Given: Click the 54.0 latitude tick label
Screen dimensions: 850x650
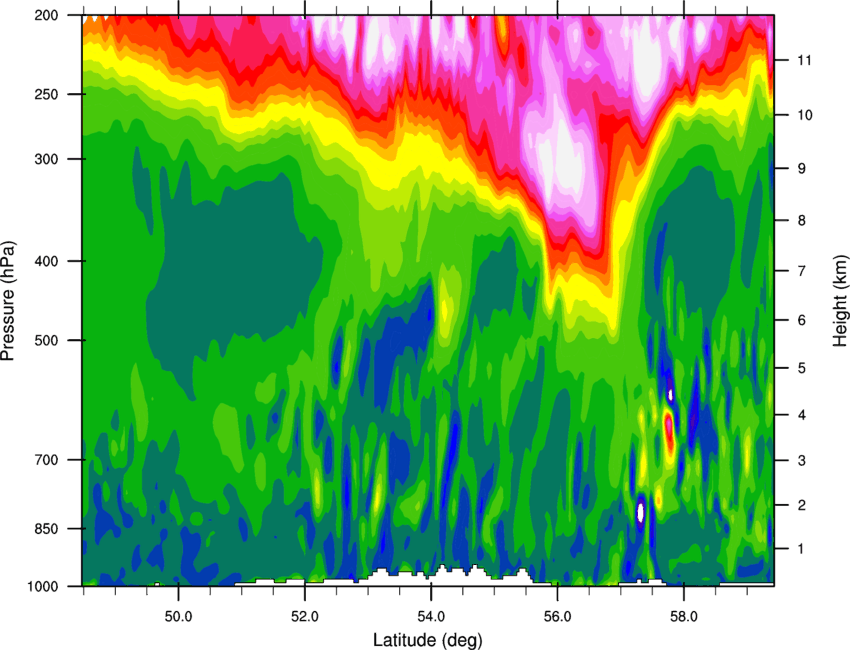Looking at the screenshot, I should [432, 616].
